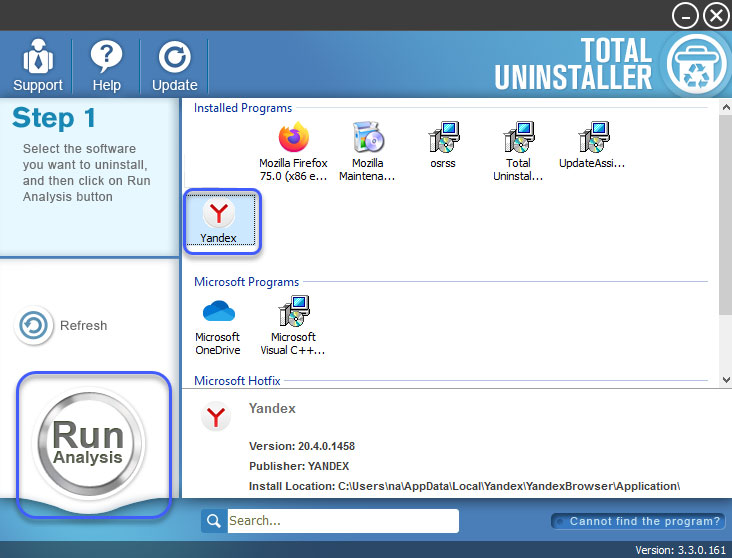Select the osrss program

(443, 145)
